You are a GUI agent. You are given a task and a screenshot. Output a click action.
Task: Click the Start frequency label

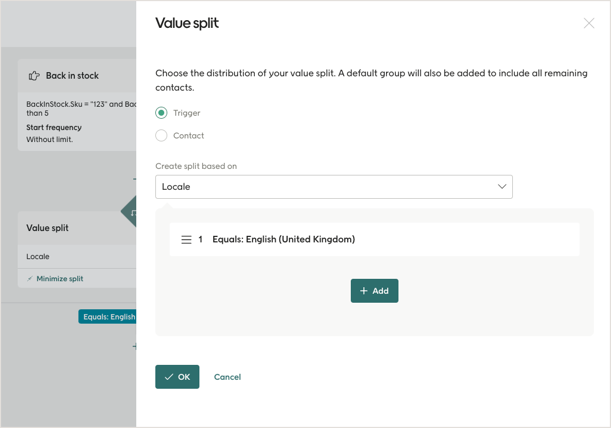[x=54, y=127]
